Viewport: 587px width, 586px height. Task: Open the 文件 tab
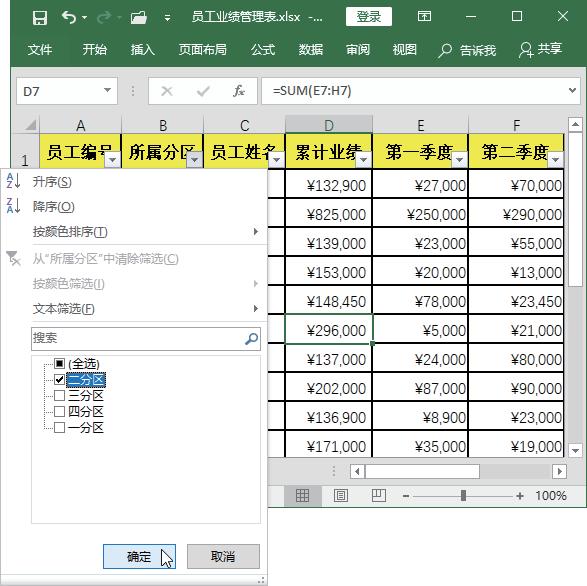tap(40, 49)
